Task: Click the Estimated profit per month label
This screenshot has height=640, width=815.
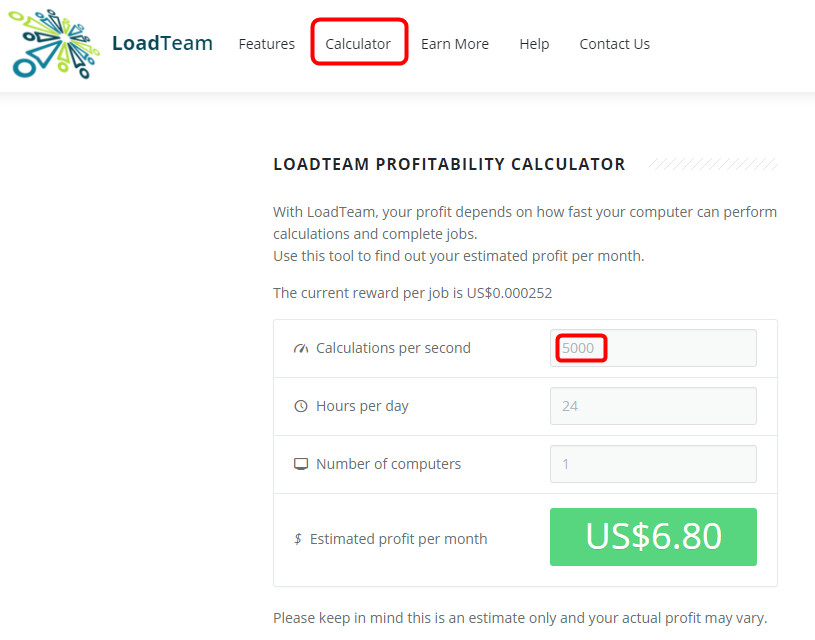Action: pyautogui.click(x=398, y=539)
